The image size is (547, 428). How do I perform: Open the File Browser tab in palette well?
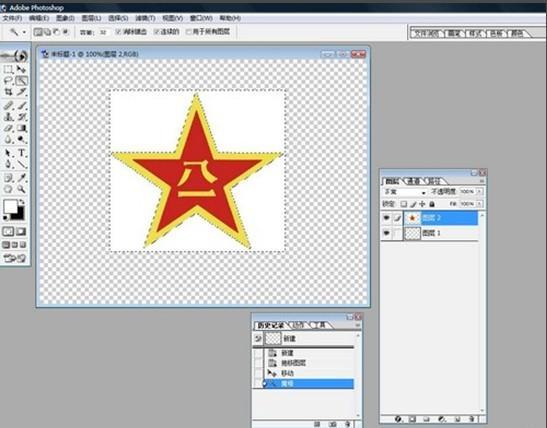click(x=426, y=33)
